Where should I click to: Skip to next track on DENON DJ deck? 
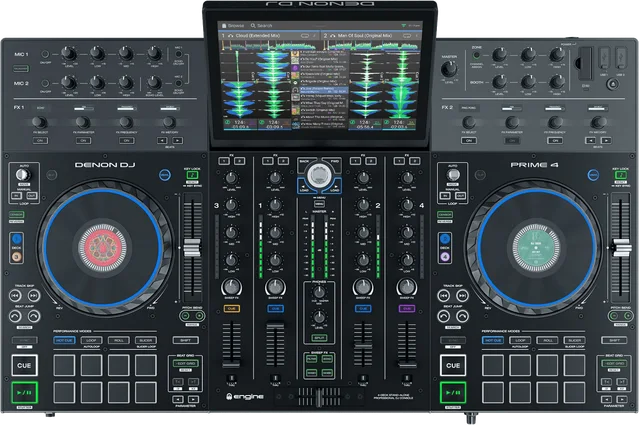click(33, 295)
